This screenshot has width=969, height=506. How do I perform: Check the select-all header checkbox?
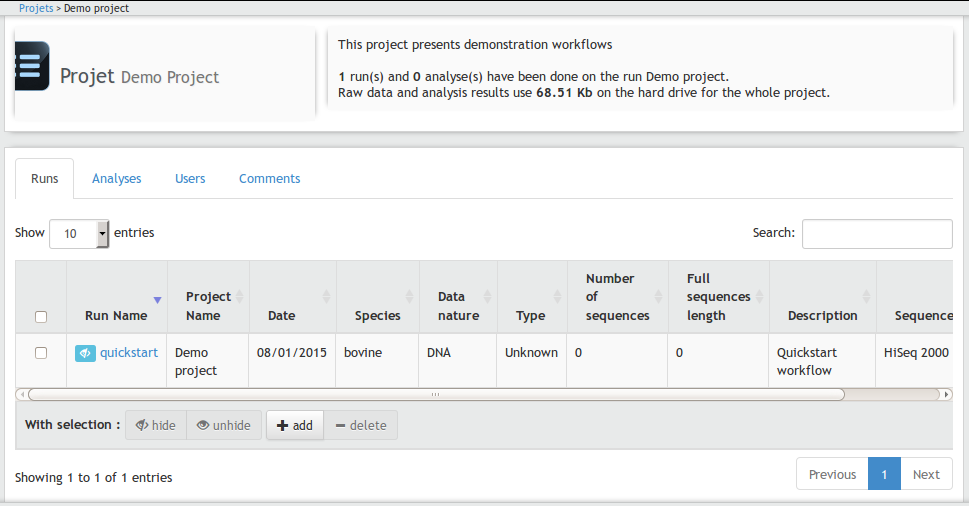[41, 317]
